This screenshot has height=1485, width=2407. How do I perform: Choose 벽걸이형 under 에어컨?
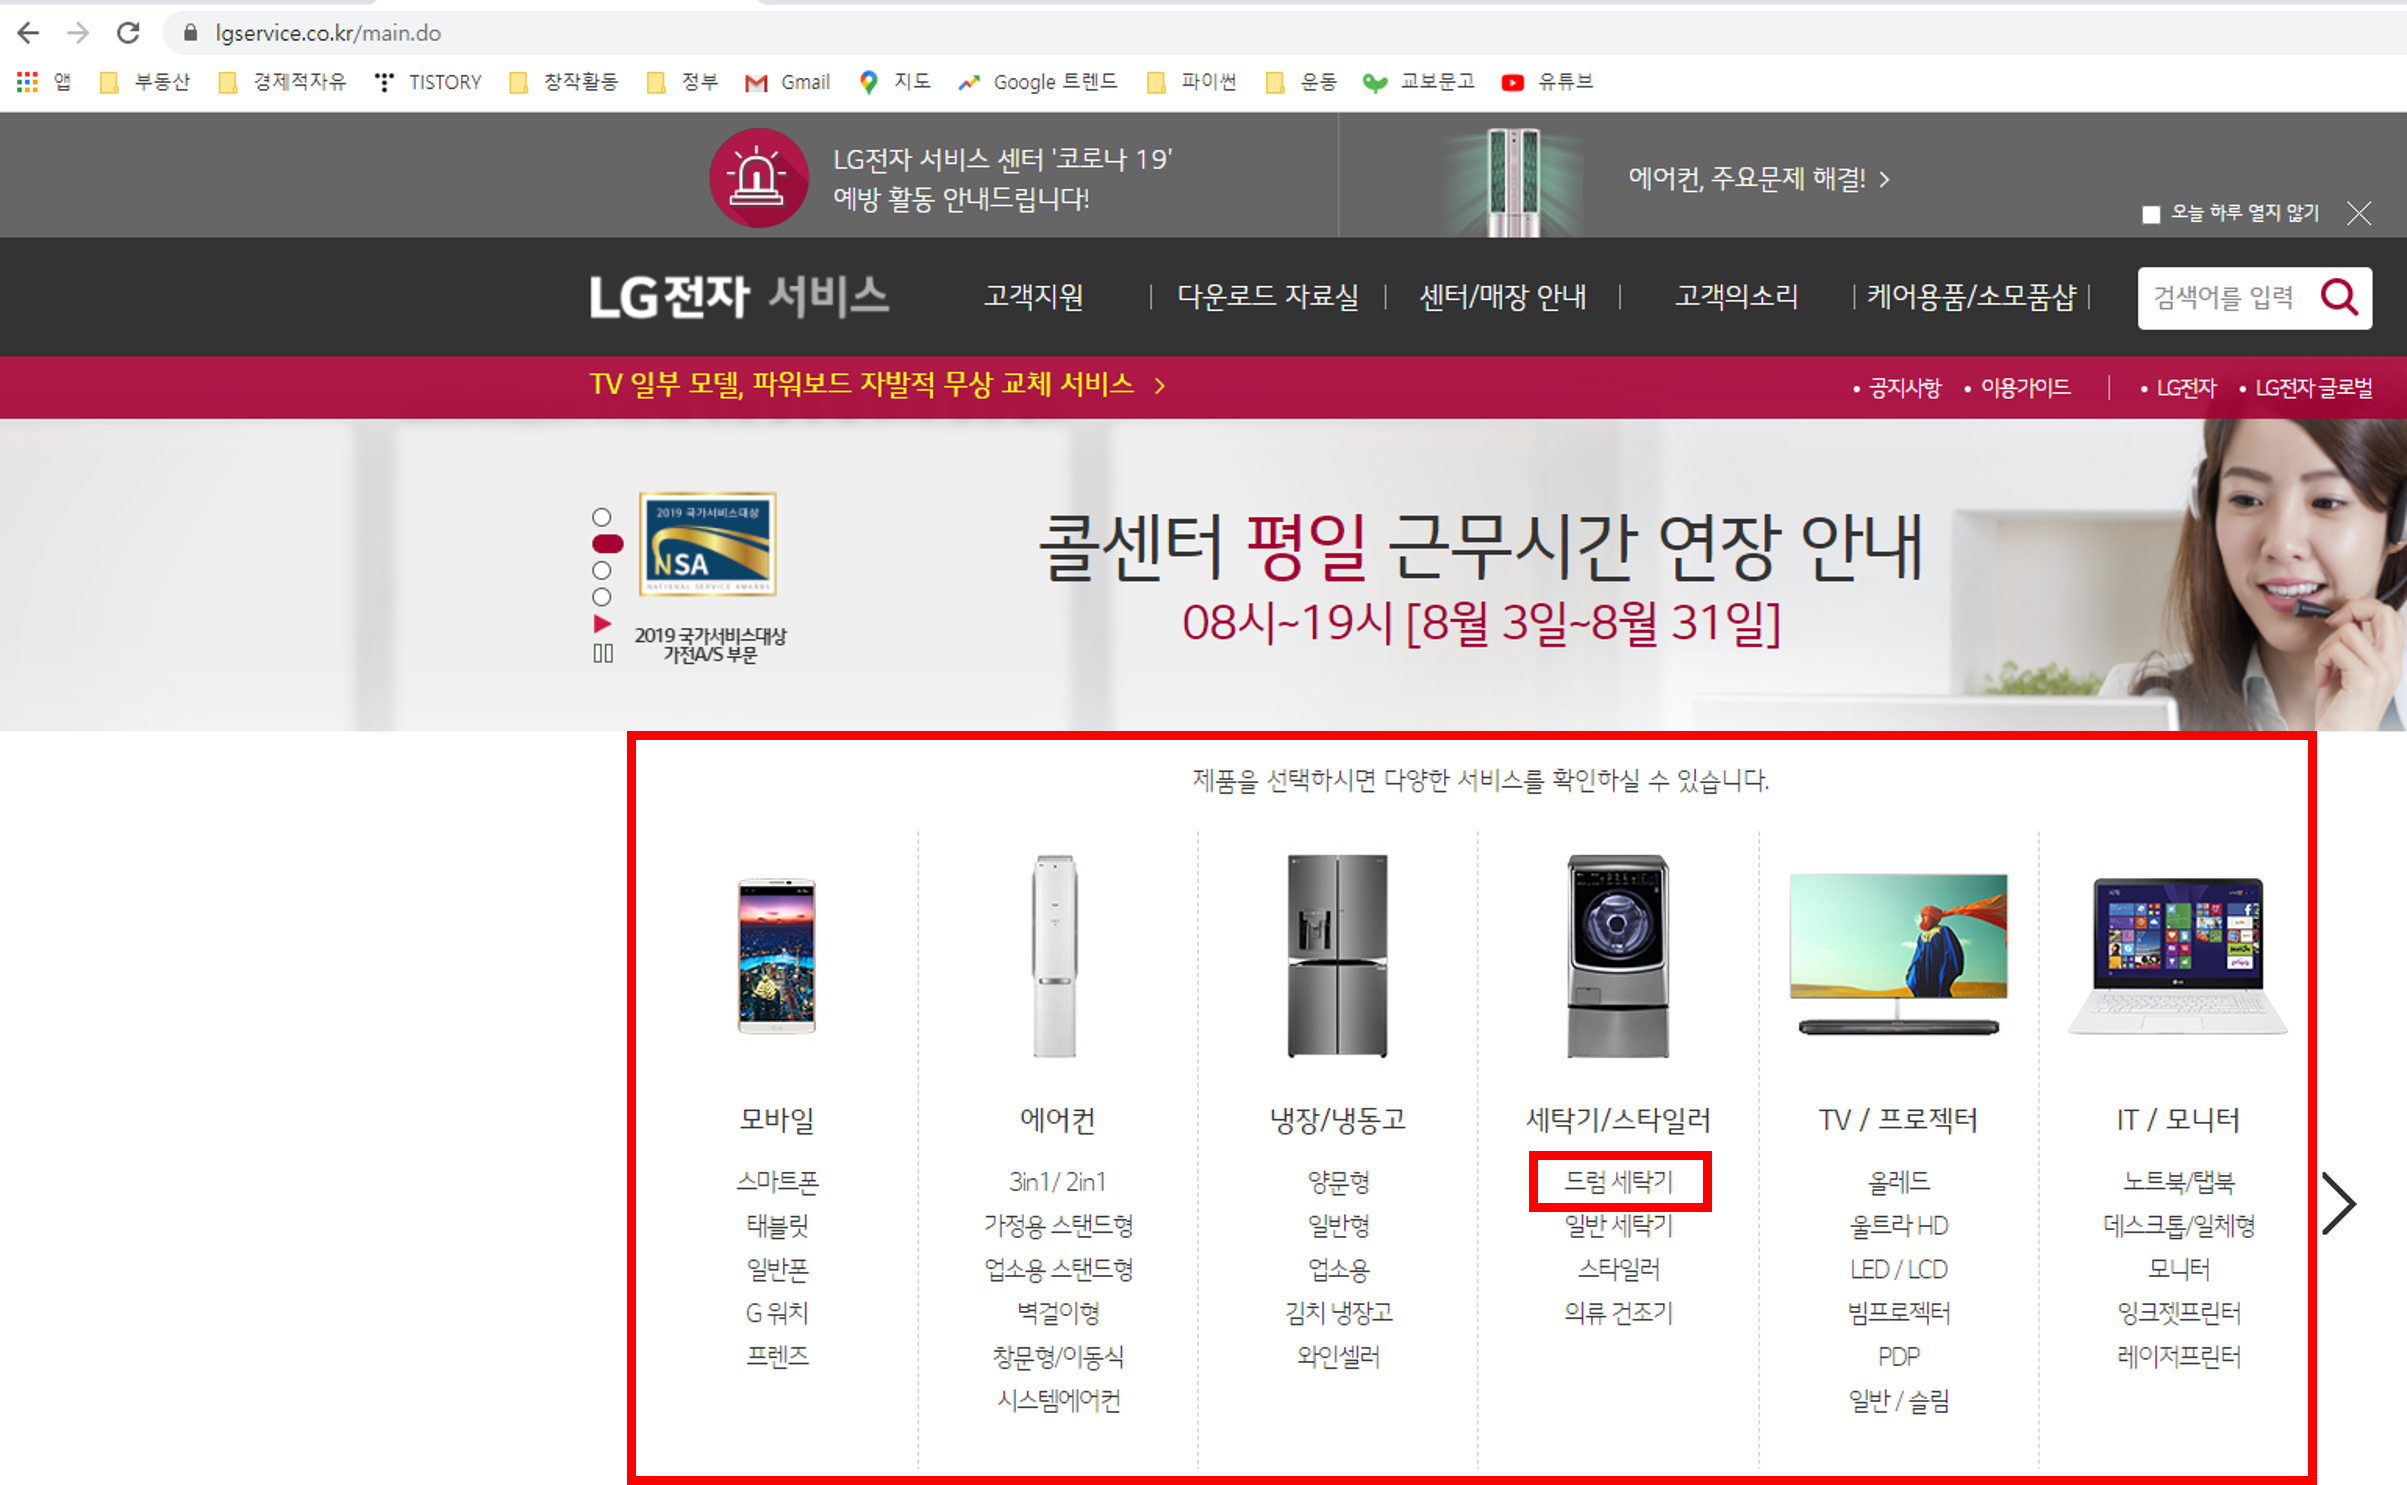[1058, 1313]
